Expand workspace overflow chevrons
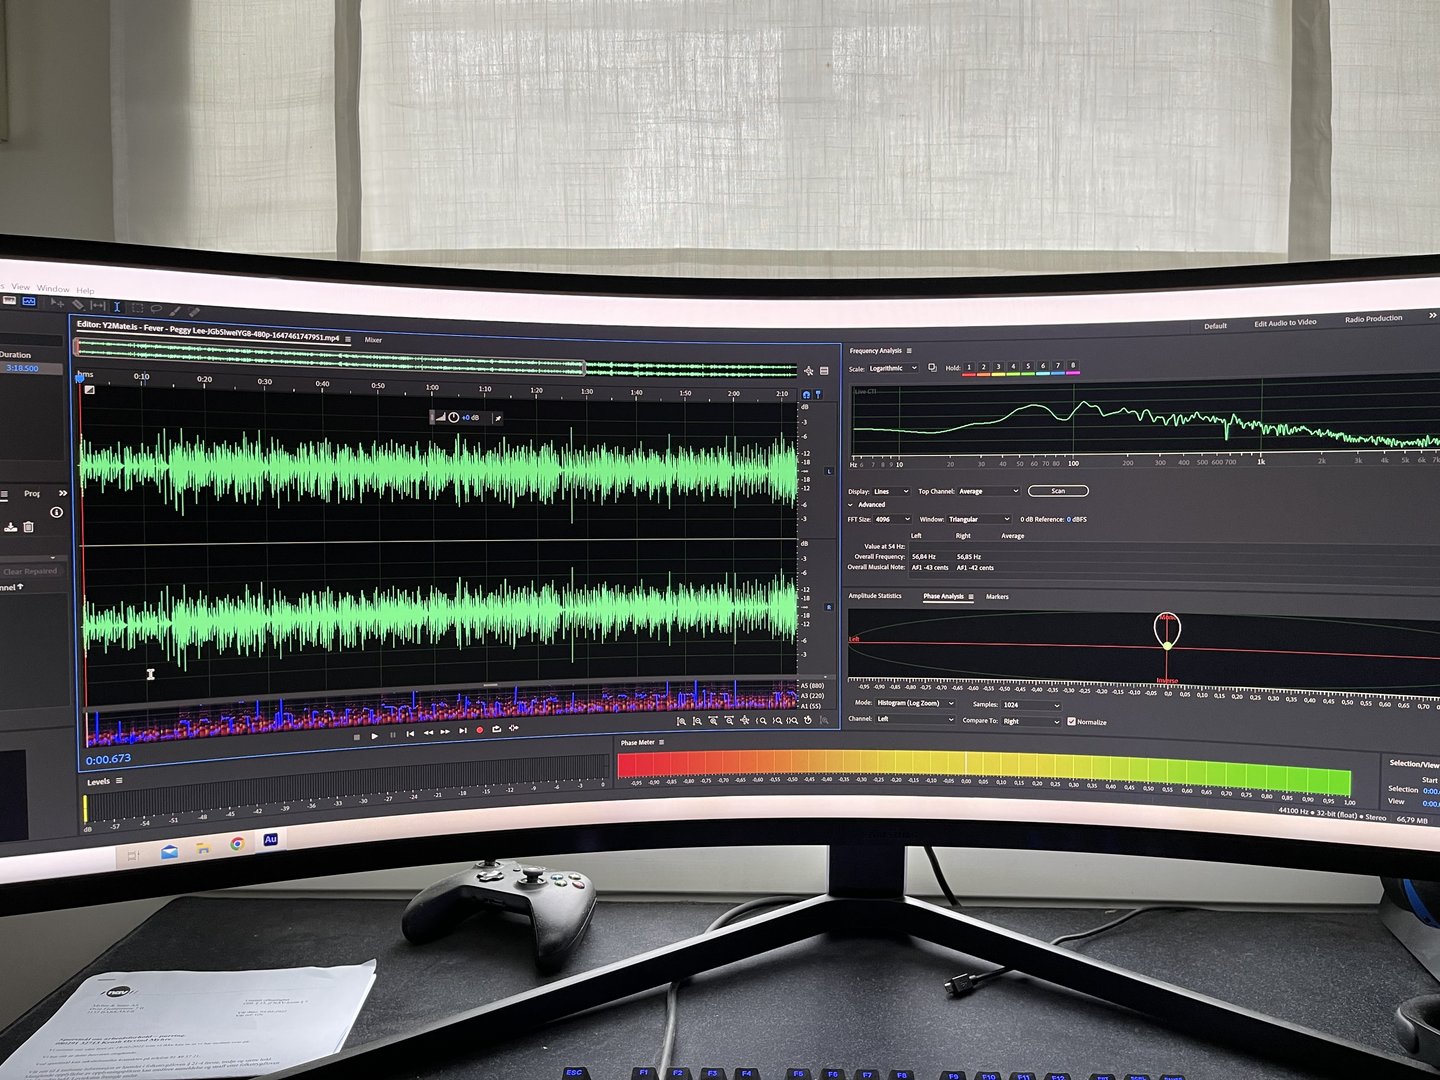 [1432, 316]
